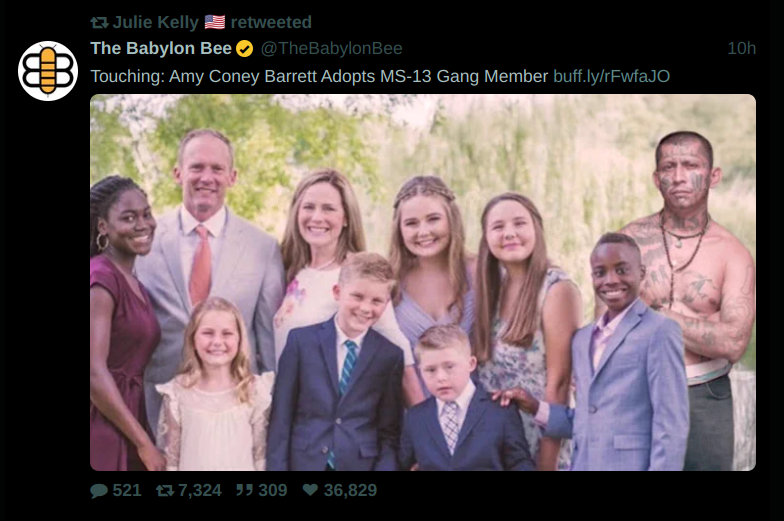Click The Babylon Bee profile avatar

click(x=47, y=70)
